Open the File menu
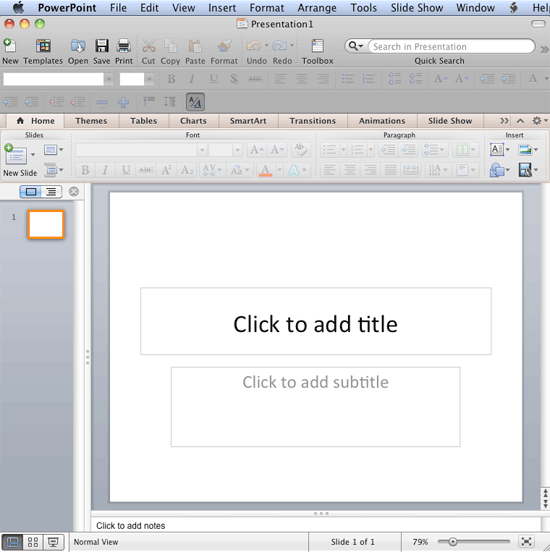Screen dimensions: 550x552 118,7
